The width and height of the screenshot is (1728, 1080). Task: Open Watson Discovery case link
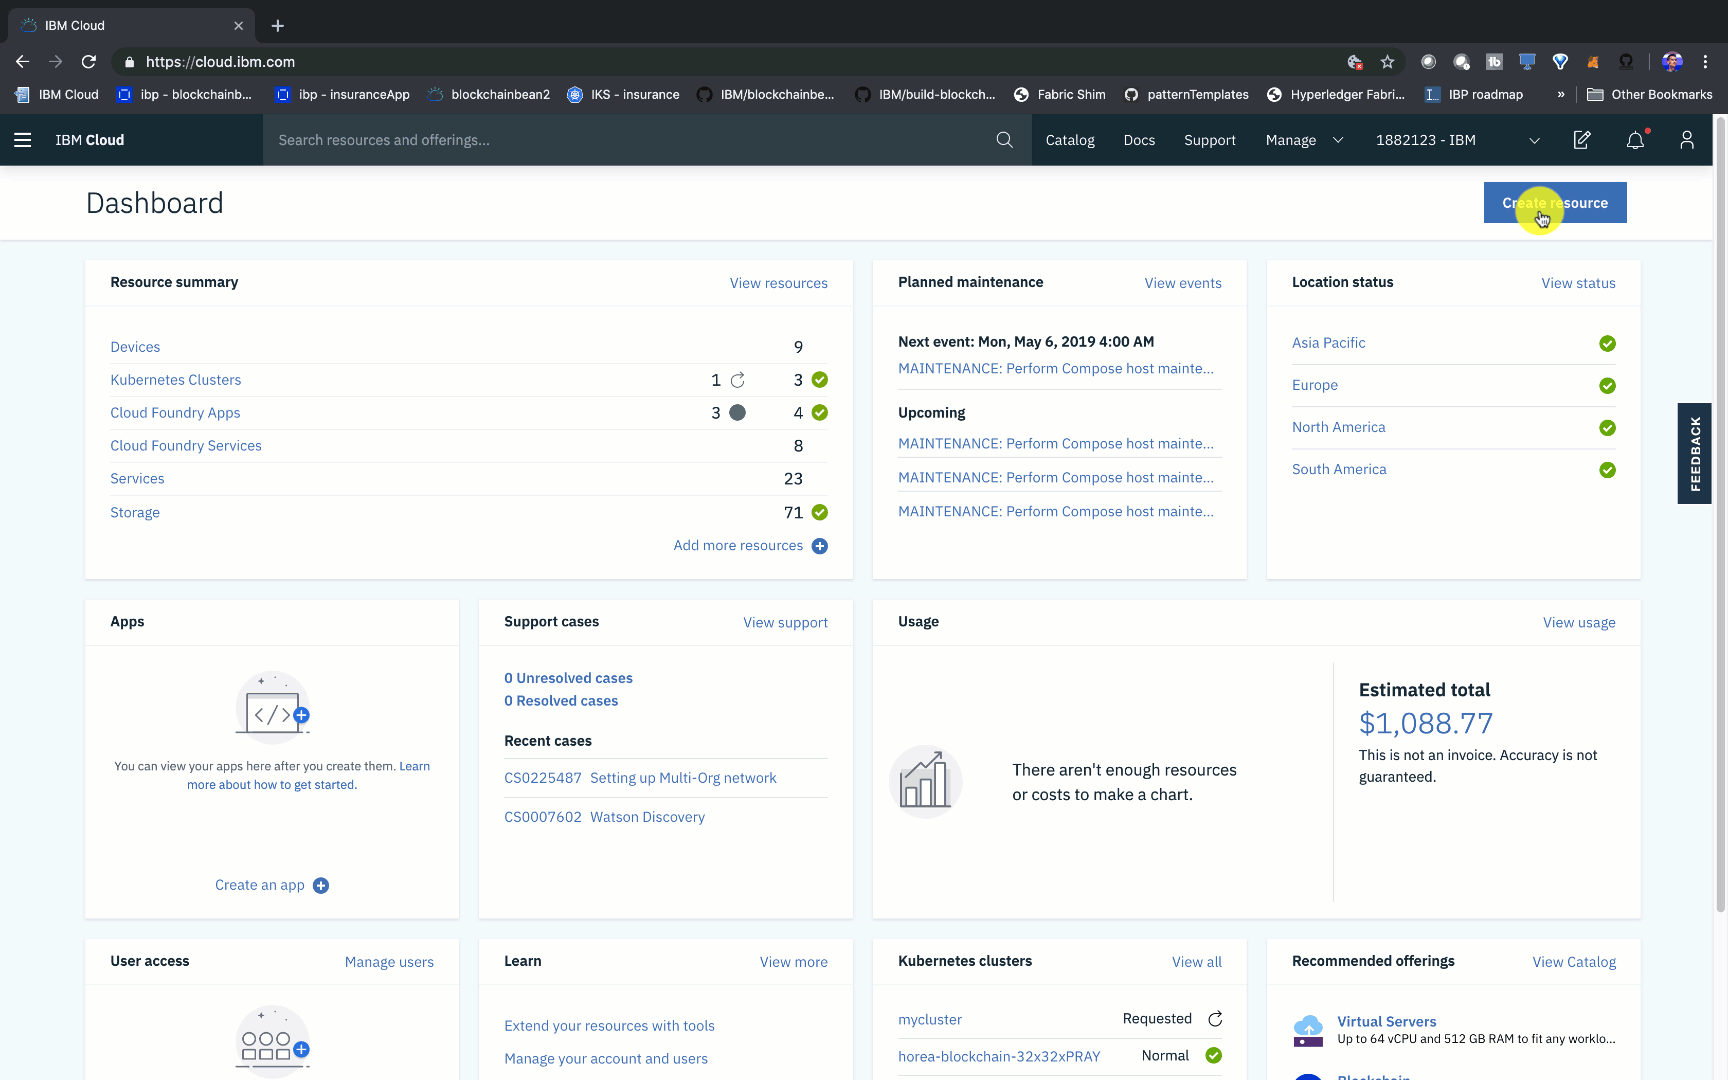pyautogui.click(x=647, y=817)
